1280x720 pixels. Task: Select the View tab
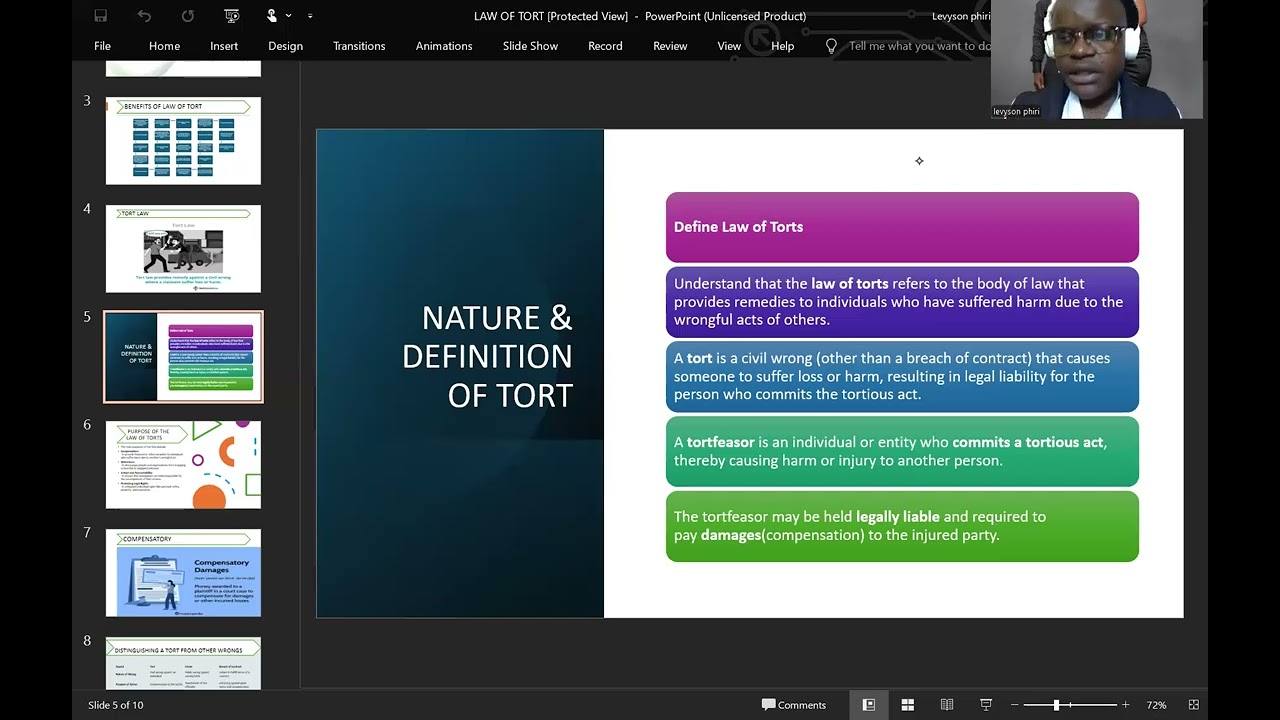[x=729, y=46]
